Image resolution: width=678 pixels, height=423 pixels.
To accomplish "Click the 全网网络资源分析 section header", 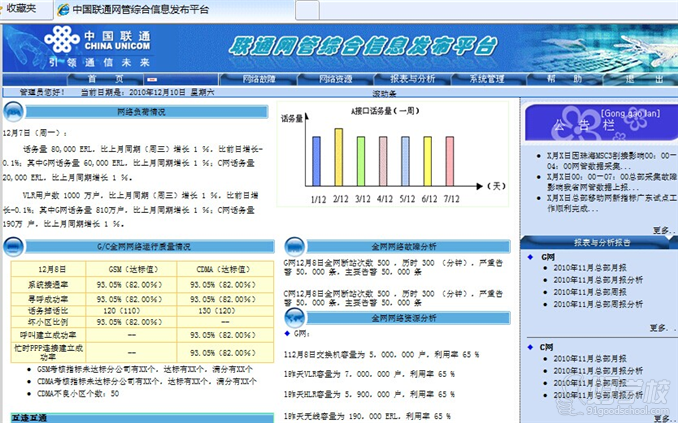I will (408, 318).
